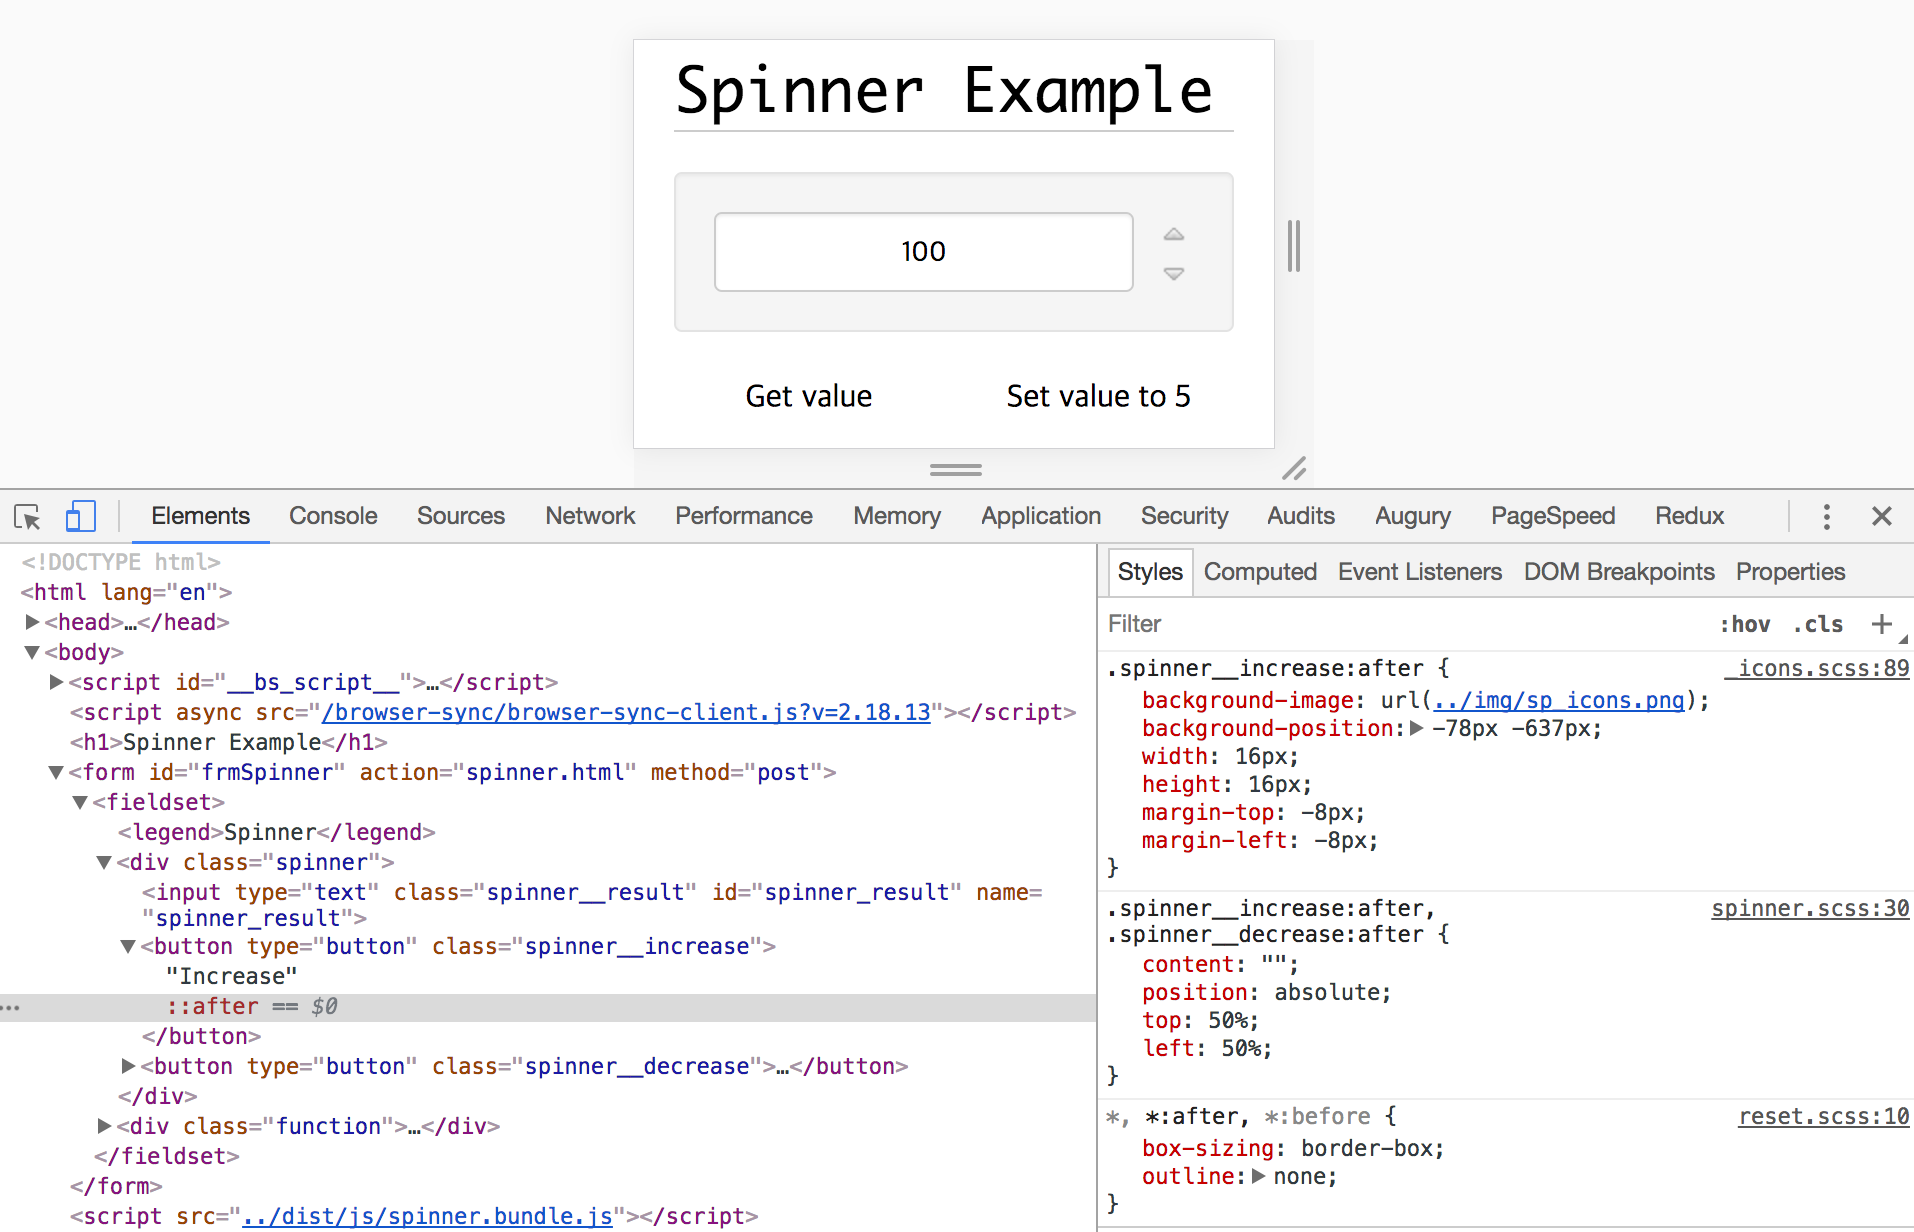Open the spinner.bundle.js script link
The width and height of the screenshot is (1914, 1232).
coord(427,1216)
